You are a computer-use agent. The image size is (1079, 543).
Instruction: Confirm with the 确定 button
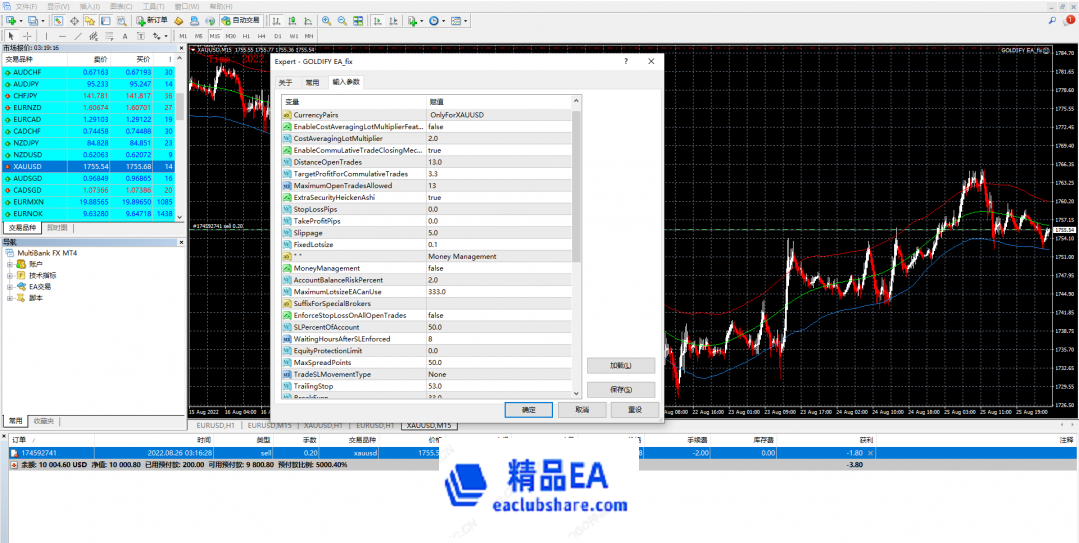click(x=528, y=409)
